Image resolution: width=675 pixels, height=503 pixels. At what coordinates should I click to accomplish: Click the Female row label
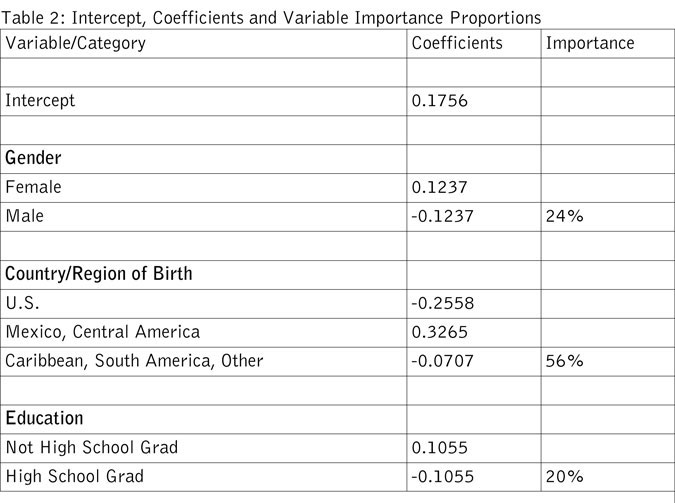(x=33, y=187)
